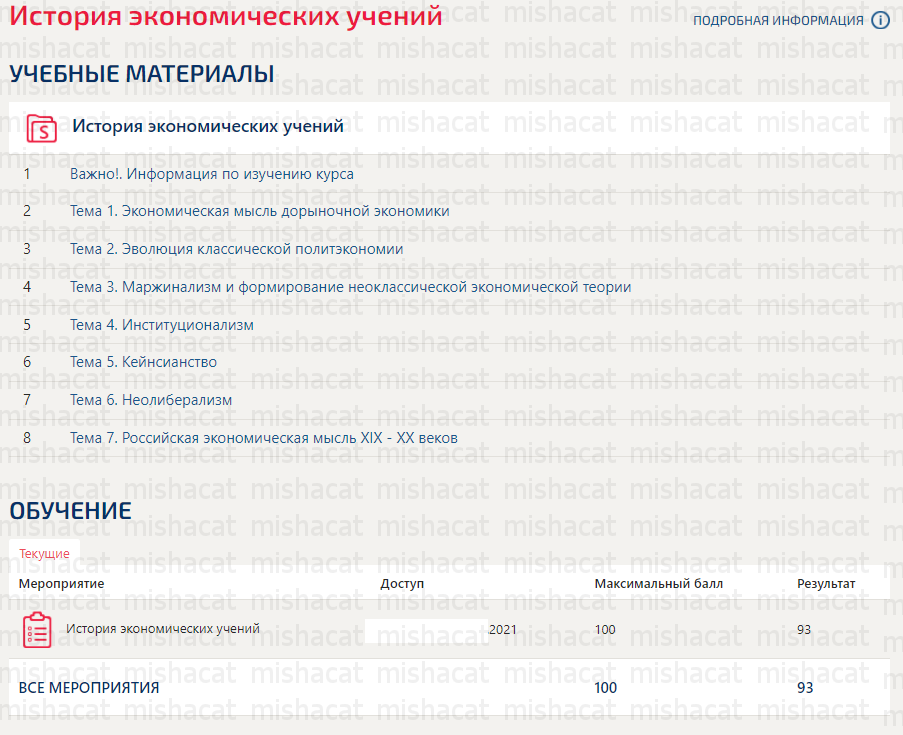Click total max score 100 in ВСЕ МЕРОПРИЯТИЯ row
This screenshot has width=903, height=735.
(606, 688)
